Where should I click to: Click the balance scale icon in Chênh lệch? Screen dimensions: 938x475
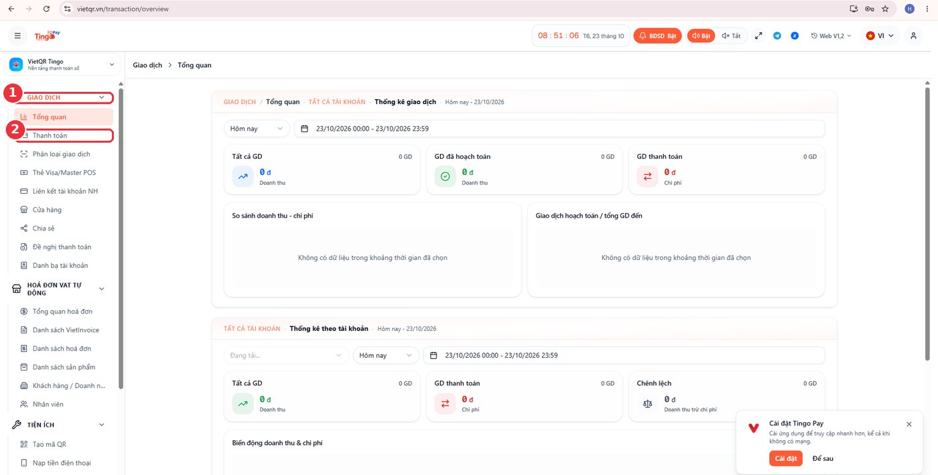click(647, 404)
